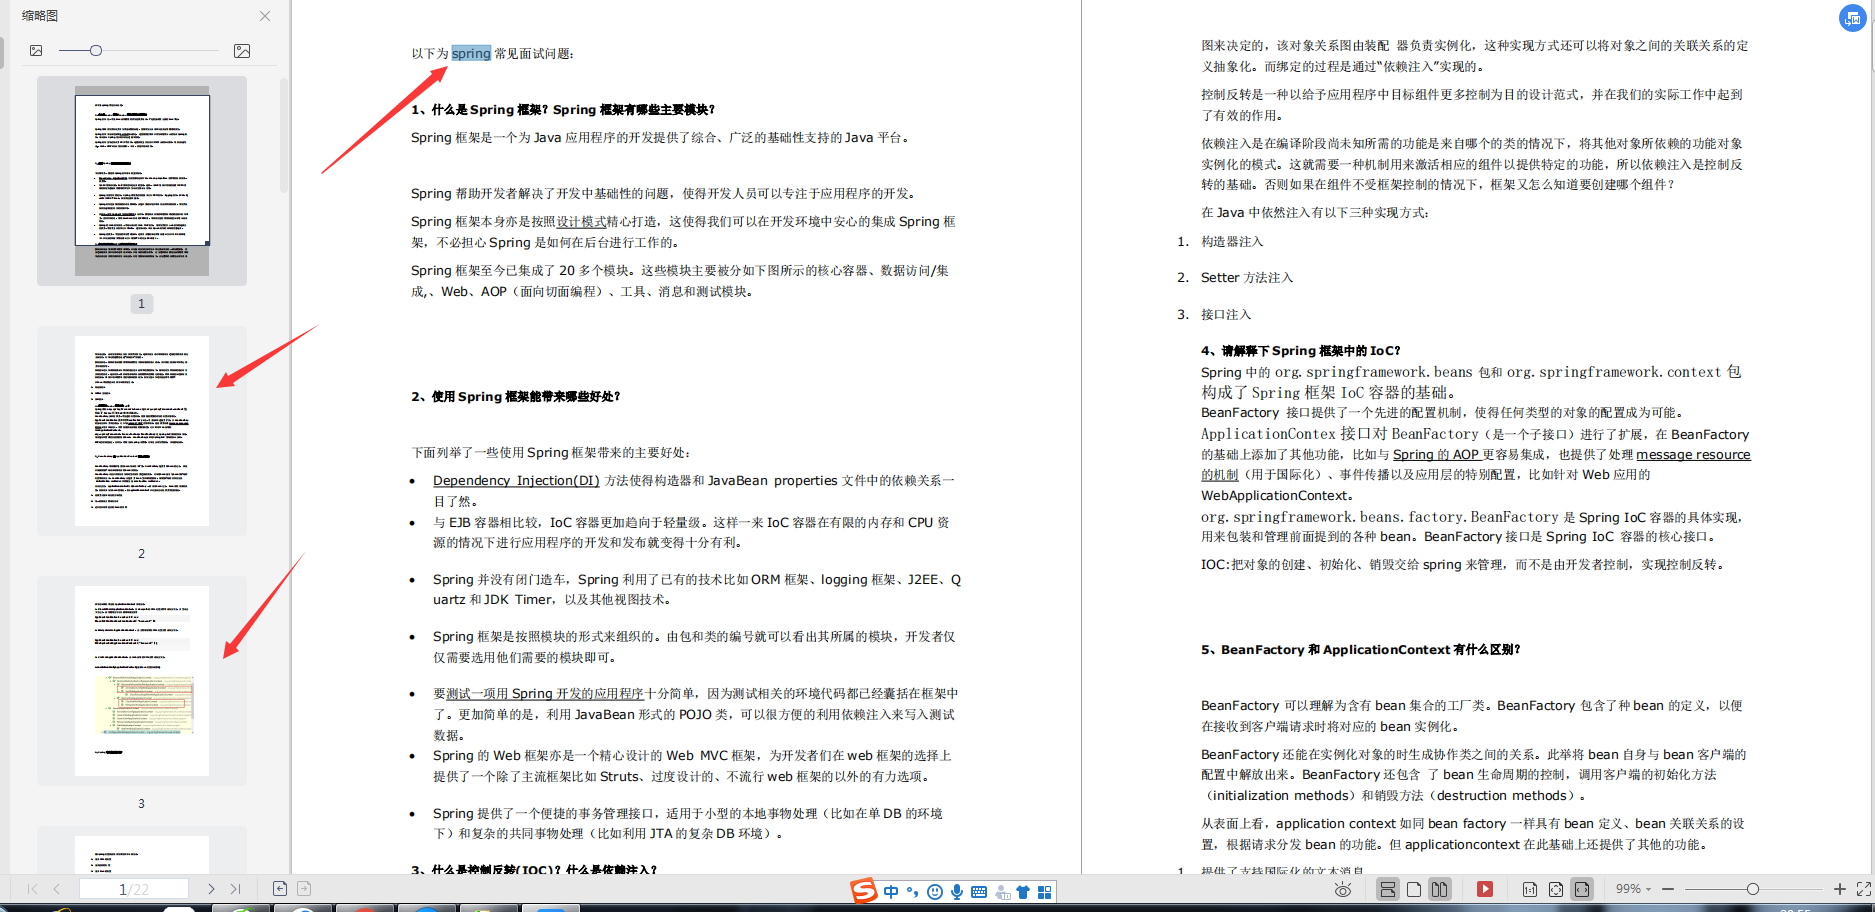Click heading 4、请解释下 Spring 框架中的 IoC
This screenshot has height=912, width=1875.
[1301, 351]
